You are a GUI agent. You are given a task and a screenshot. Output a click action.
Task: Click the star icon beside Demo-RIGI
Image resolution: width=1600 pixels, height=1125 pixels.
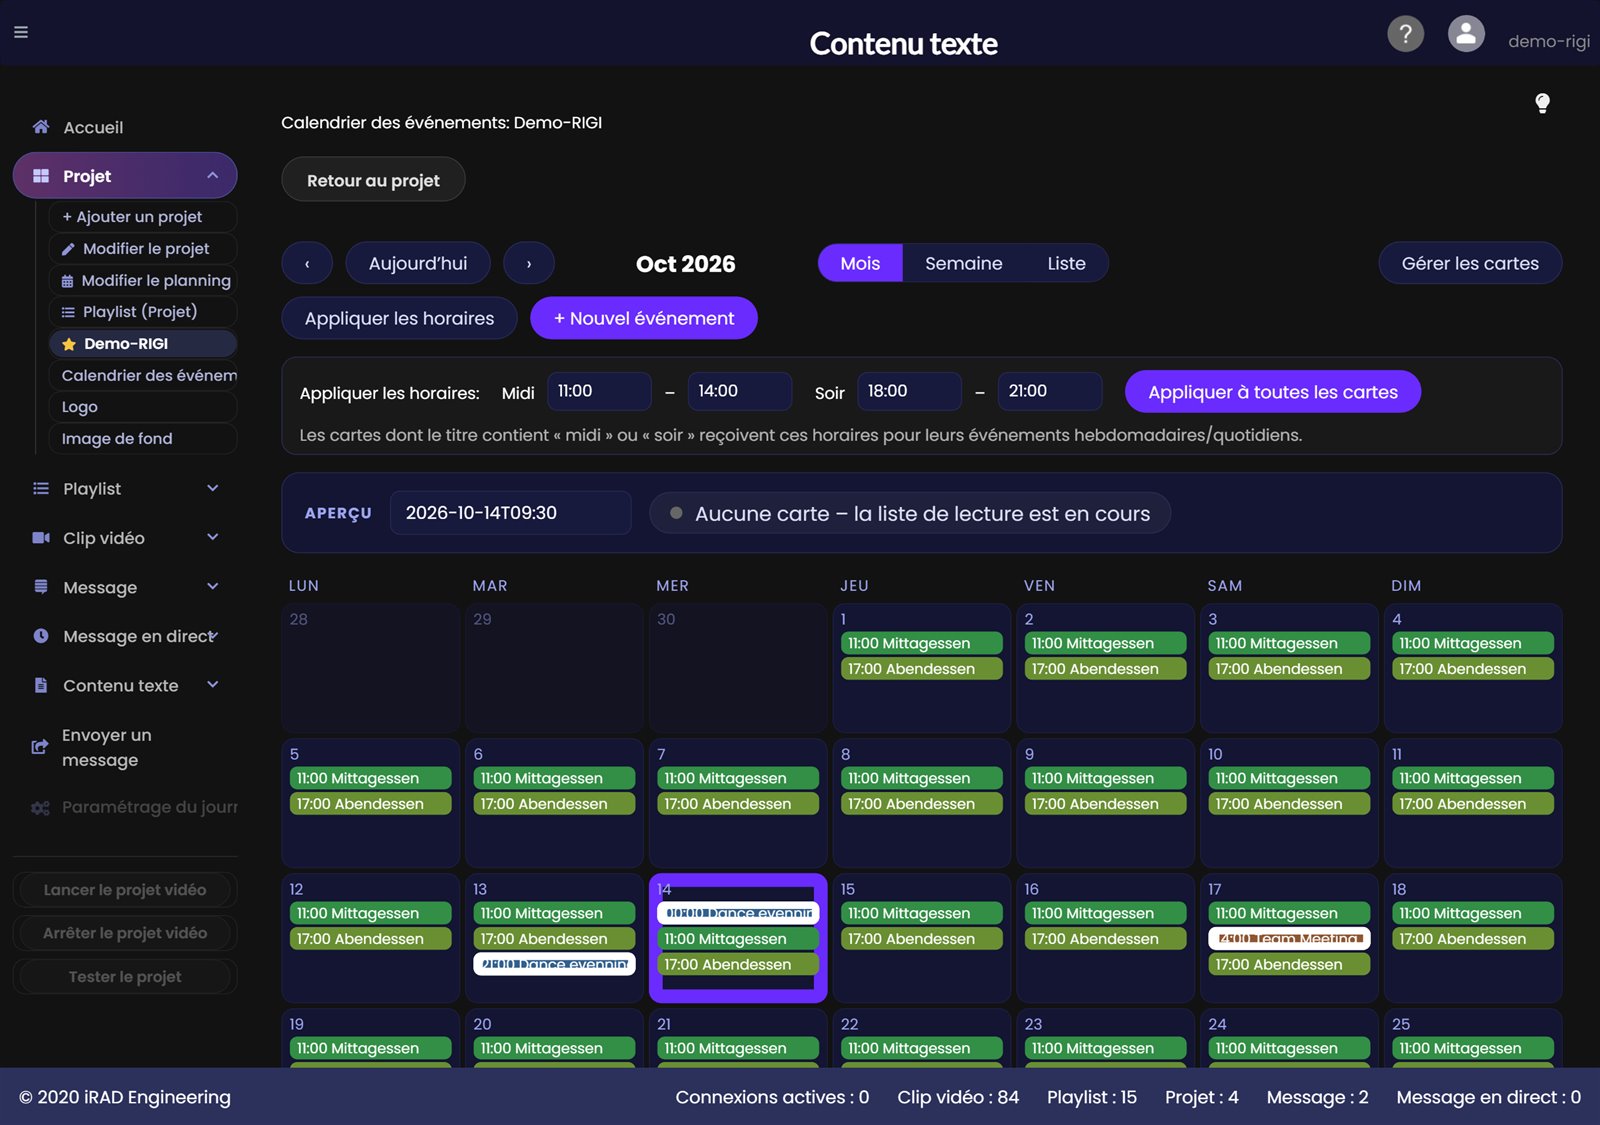coord(69,344)
